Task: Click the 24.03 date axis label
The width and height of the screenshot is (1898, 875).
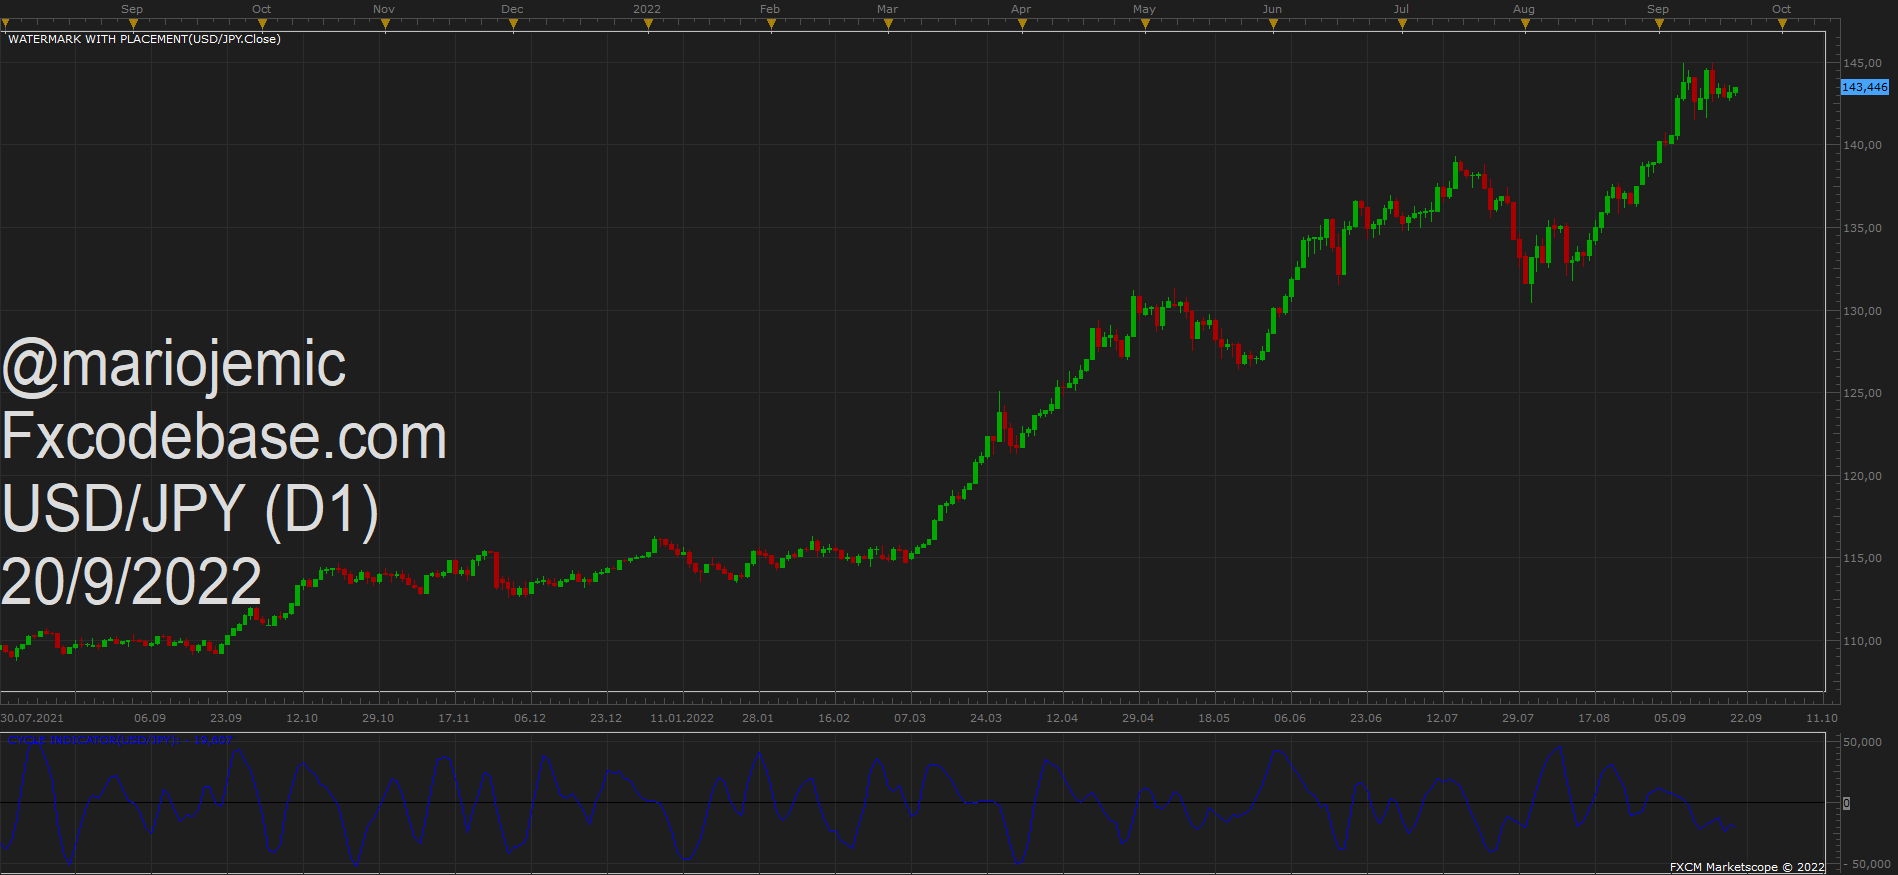Action: coord(986,718)
